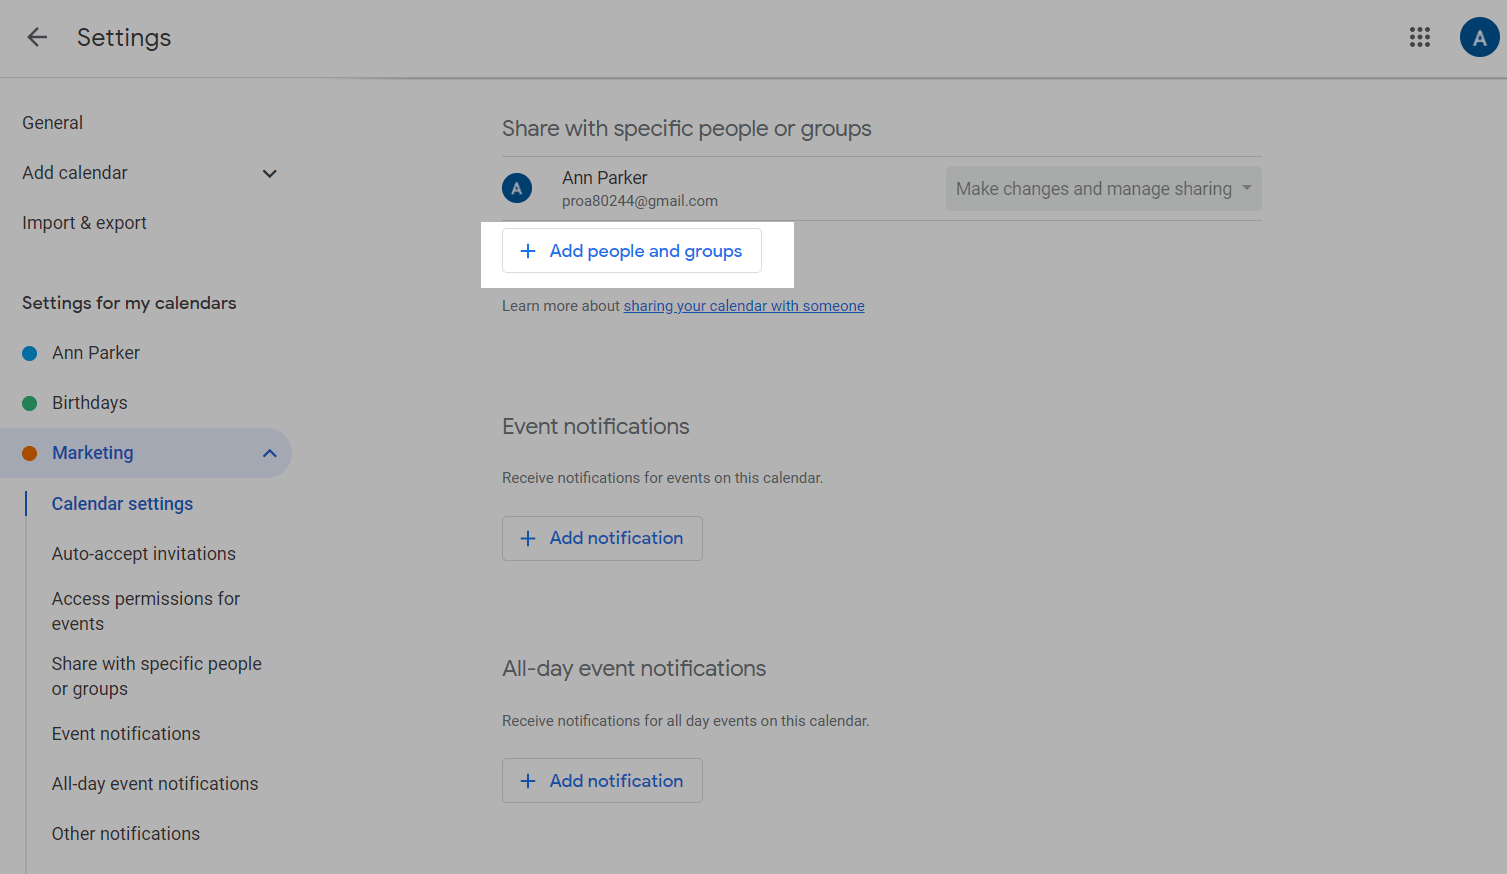This screenshot has height=874, width=1507.
Task: Click the green dot beside Birthdays calendar
Action: coord(30,403)
